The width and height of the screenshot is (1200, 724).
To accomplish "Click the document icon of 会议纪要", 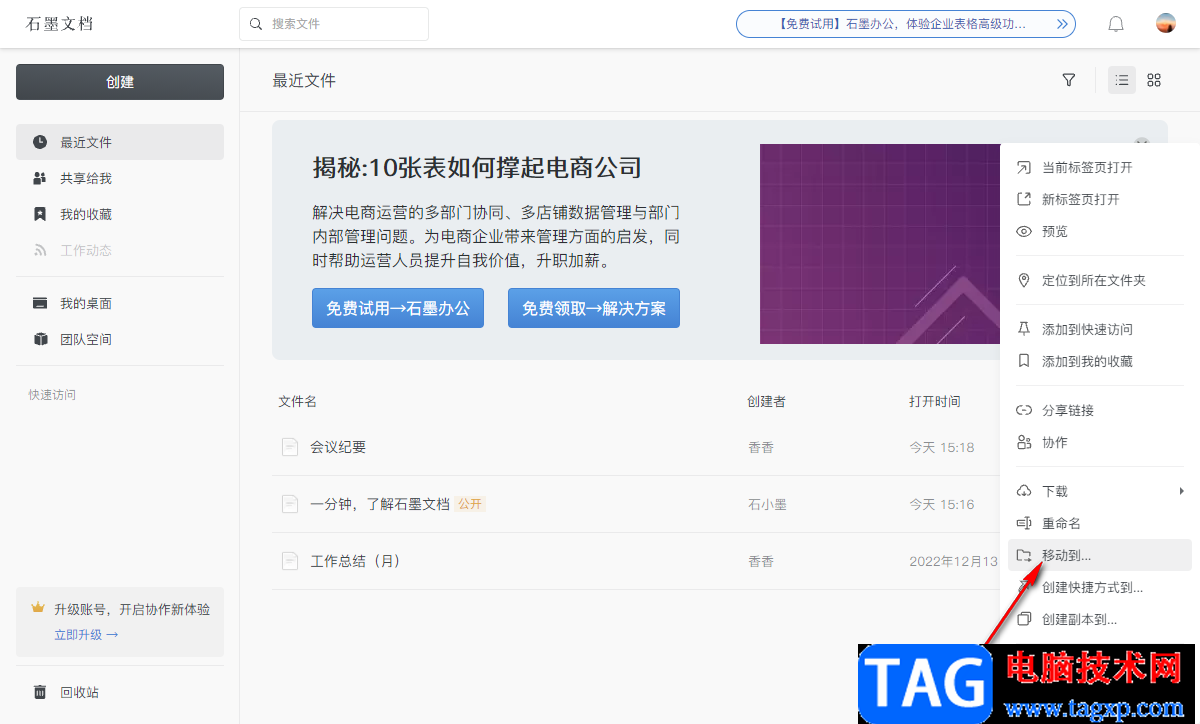I will 290,447.
